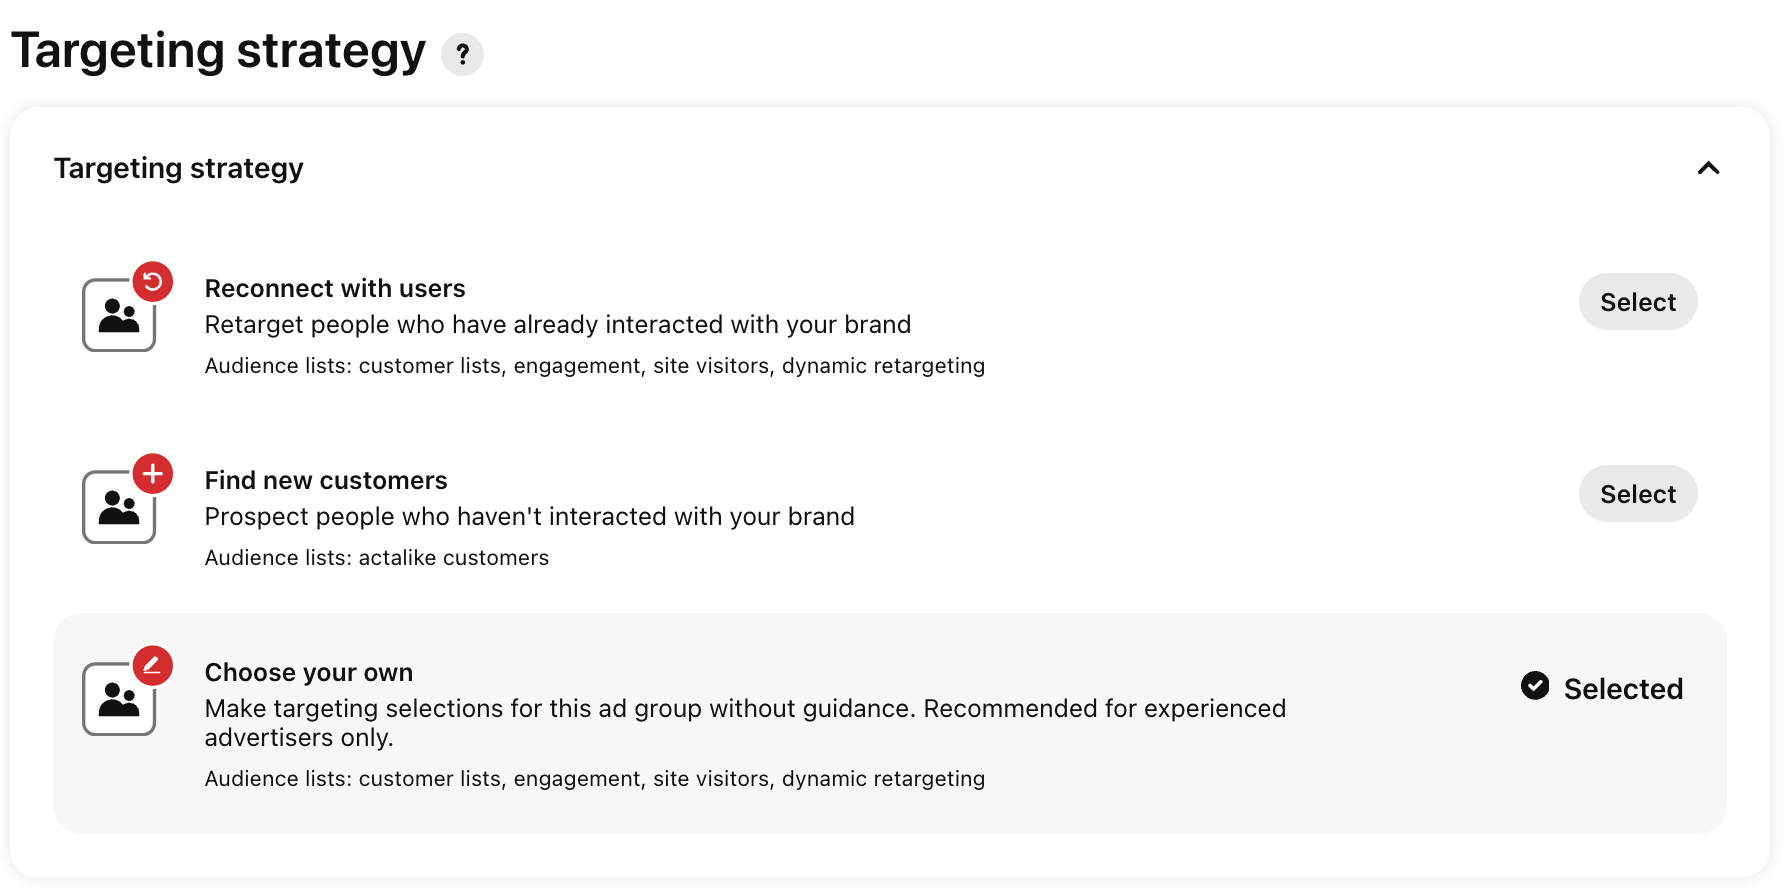The width and height of the screenshot is (1786, 894).
Task: Click the Selected checkmark icon
Action: coord(1535,686)
